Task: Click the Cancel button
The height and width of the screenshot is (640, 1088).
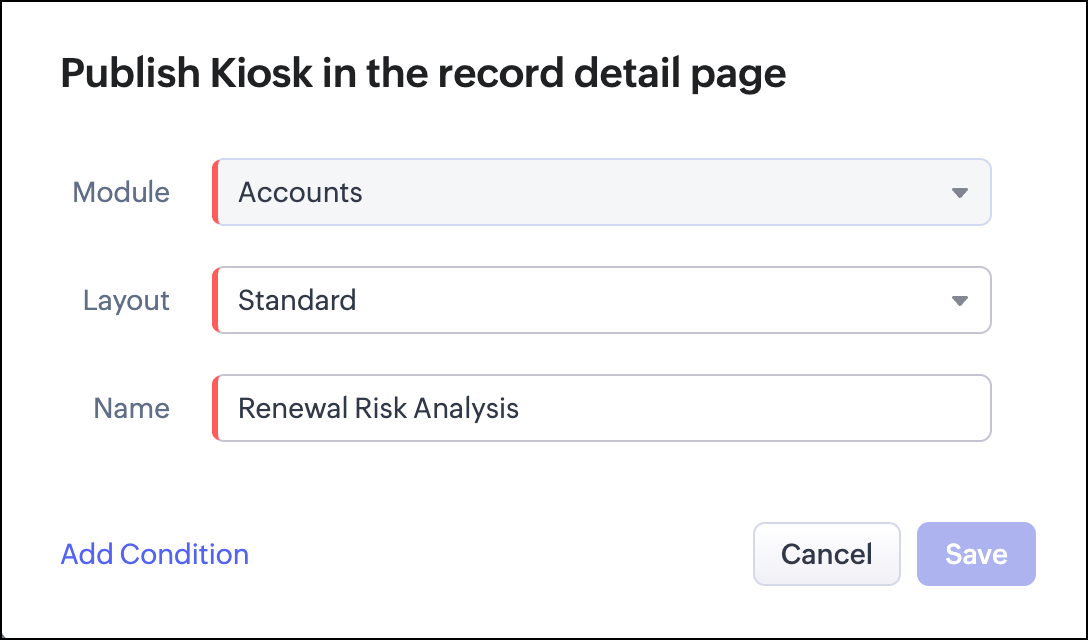Action: click(x=826, y=554)
